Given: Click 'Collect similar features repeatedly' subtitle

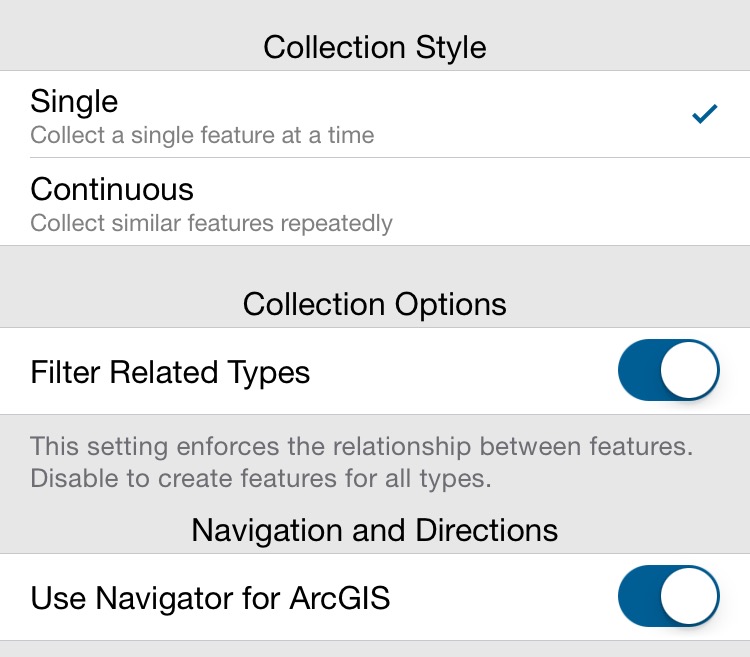Looking at the screenshot, I should coord(211,223).
